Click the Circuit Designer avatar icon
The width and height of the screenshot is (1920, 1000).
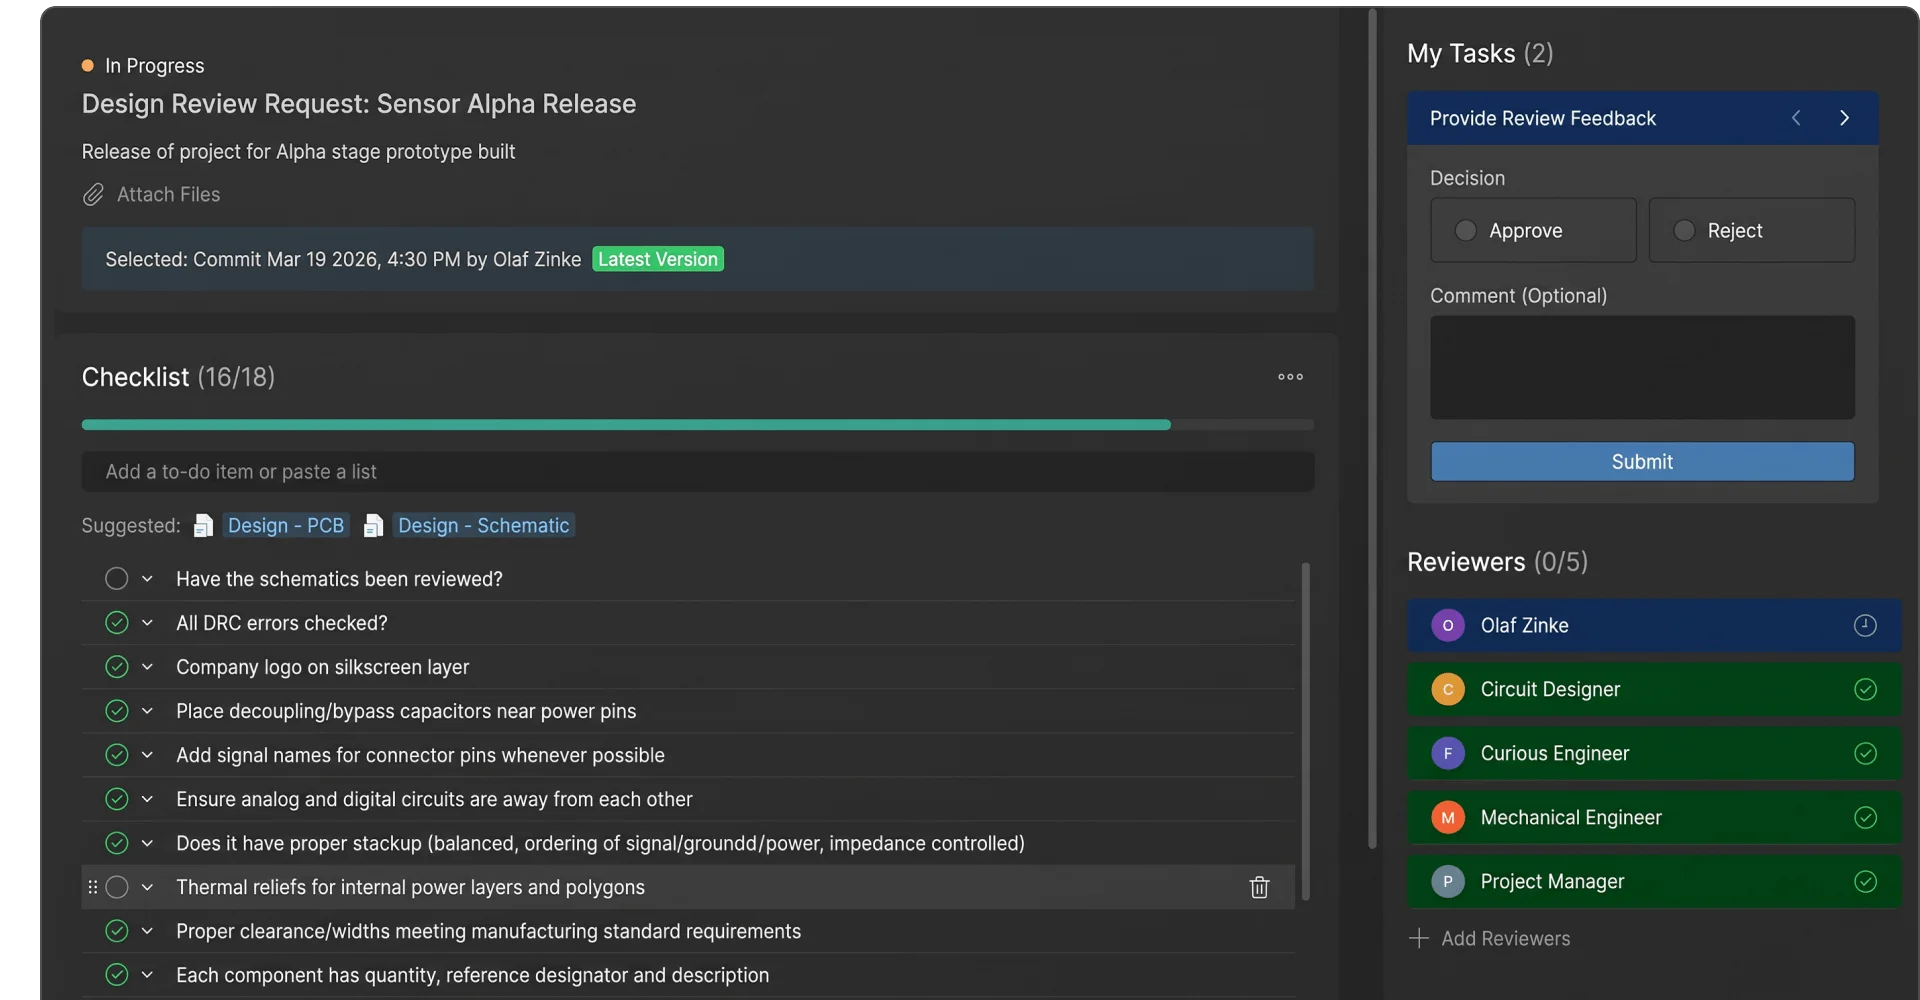pyautogui.click(x=1447, y=690)
